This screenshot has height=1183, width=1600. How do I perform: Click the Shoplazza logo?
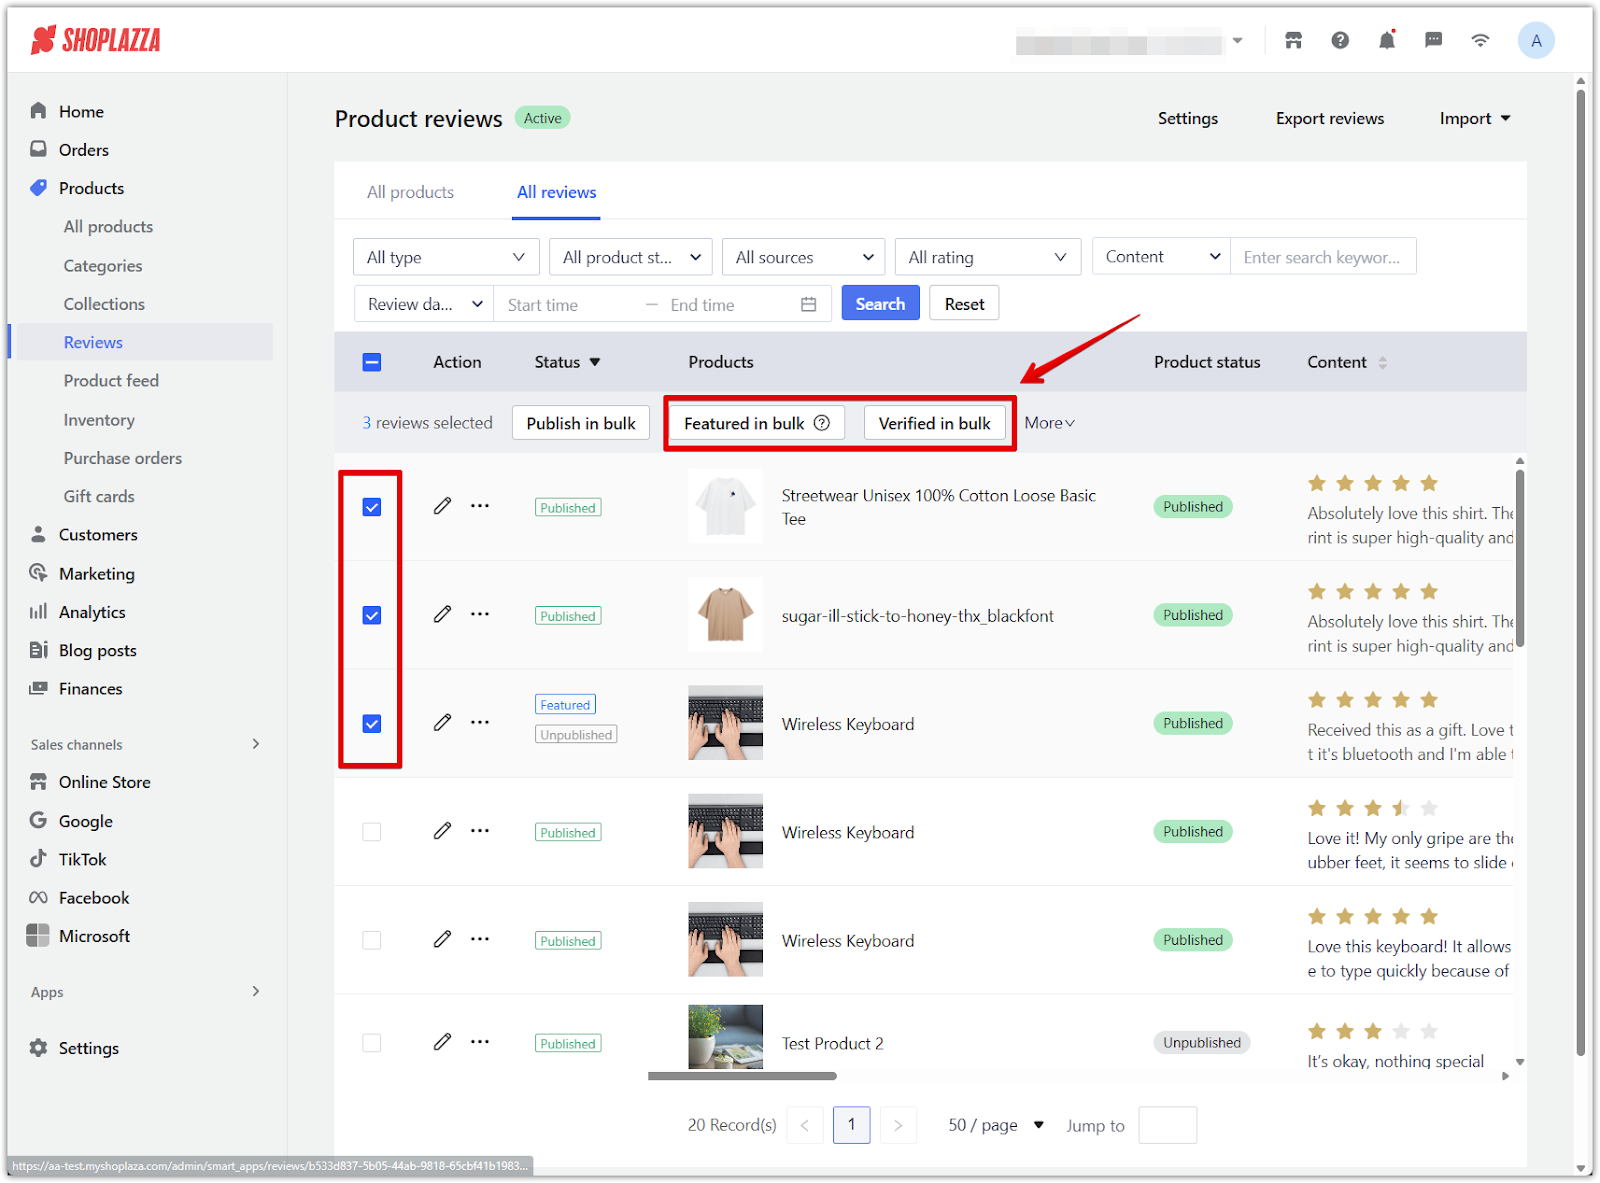tap(96, 40)
